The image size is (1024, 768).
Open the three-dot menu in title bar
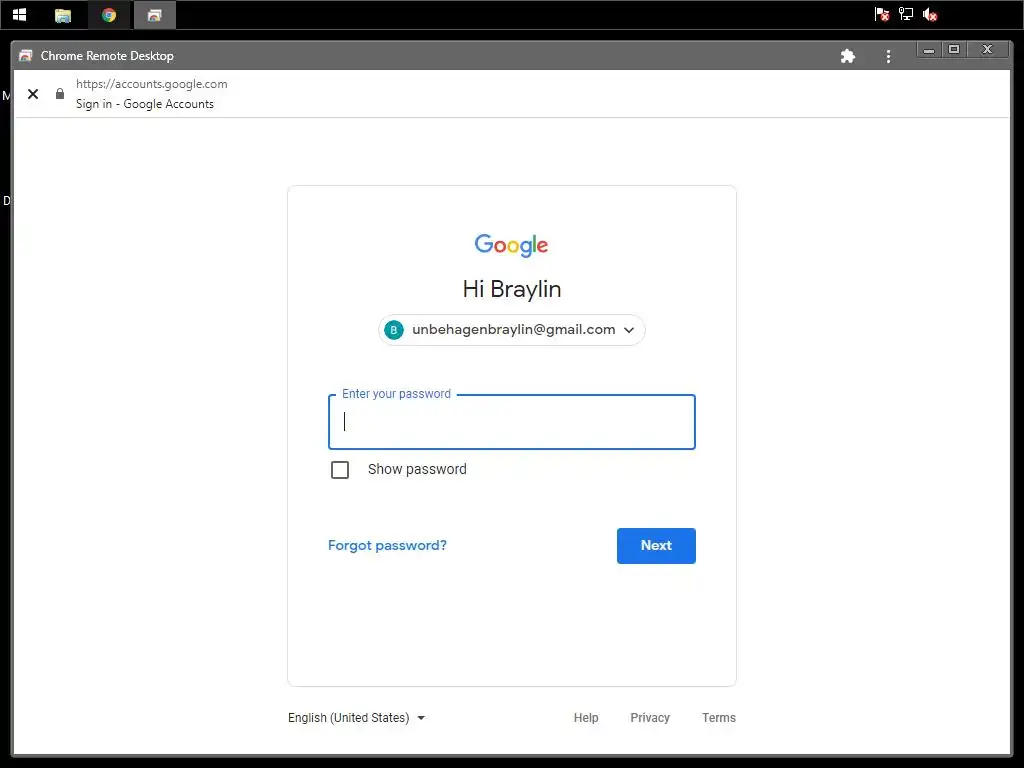888,56
